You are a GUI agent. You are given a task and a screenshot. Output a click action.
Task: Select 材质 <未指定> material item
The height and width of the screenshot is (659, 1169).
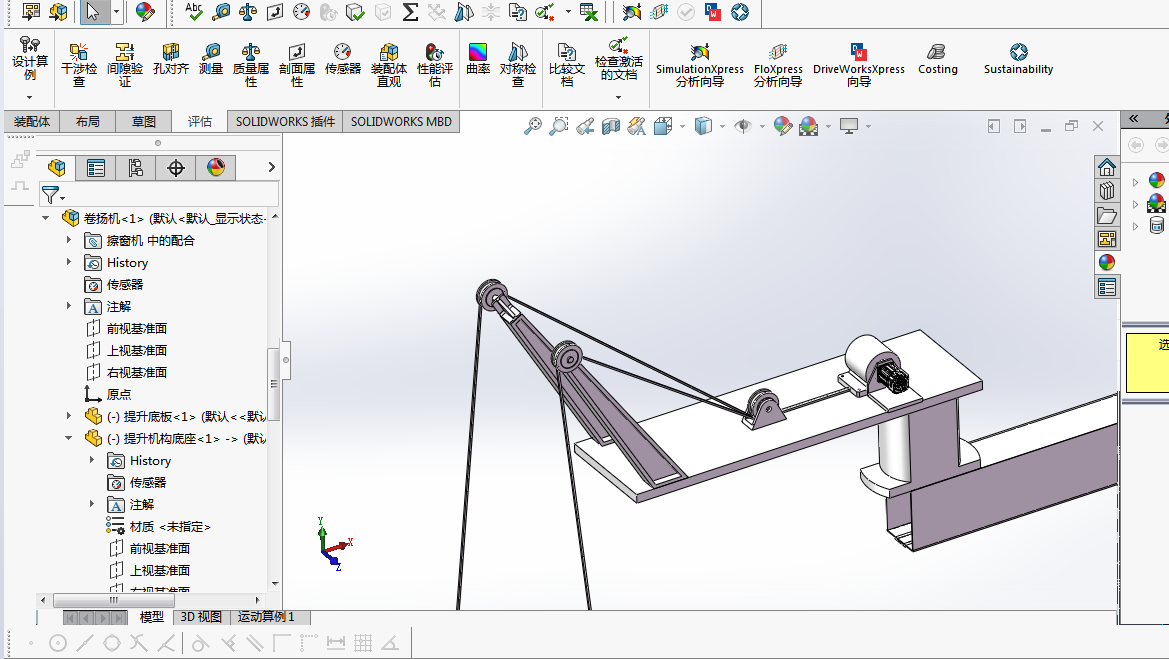click(159, 526)
